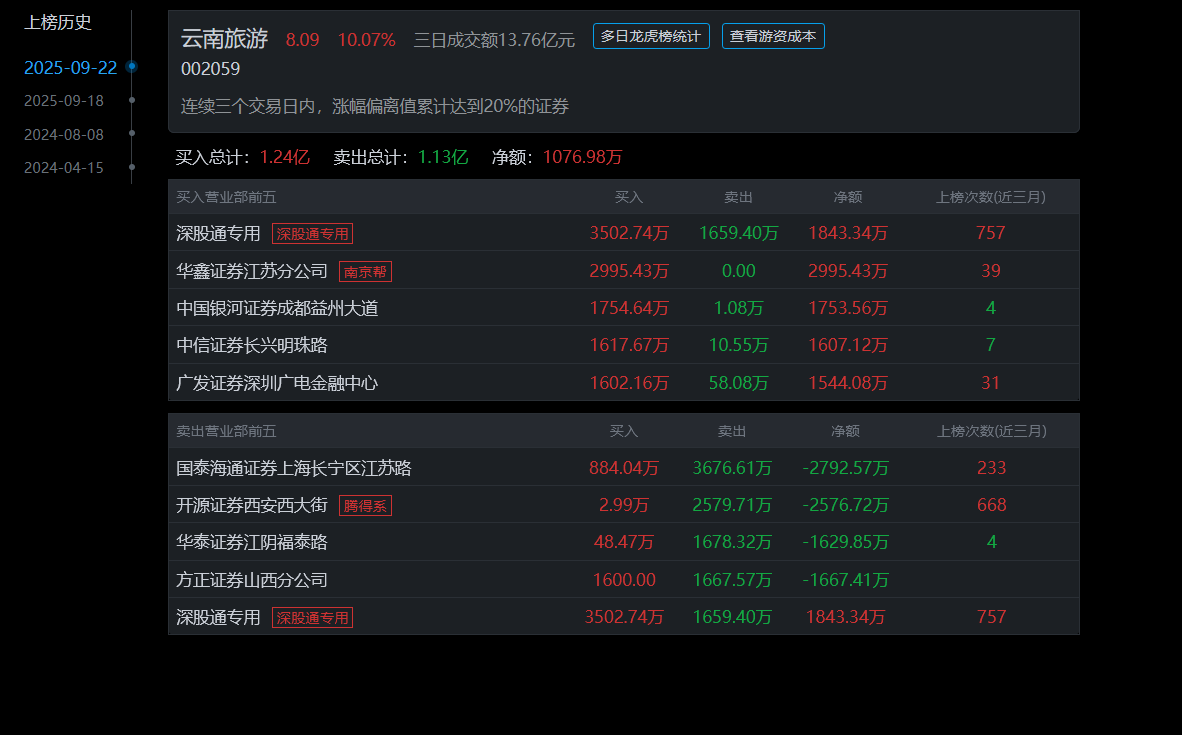Open 中信证券长兴明珠路 broker row

[x=623, y=345]
